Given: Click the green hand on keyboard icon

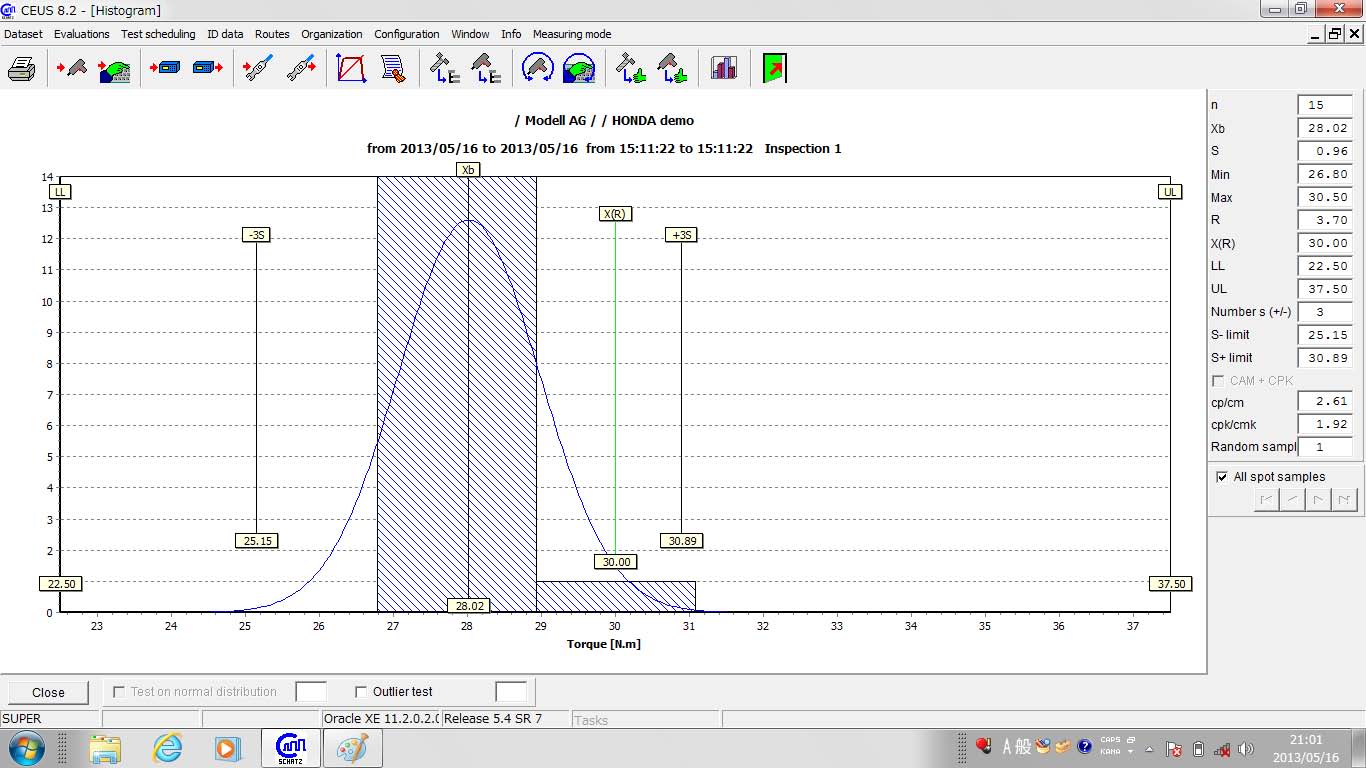Looking at the screenshot, I should (x=115, y=69).
